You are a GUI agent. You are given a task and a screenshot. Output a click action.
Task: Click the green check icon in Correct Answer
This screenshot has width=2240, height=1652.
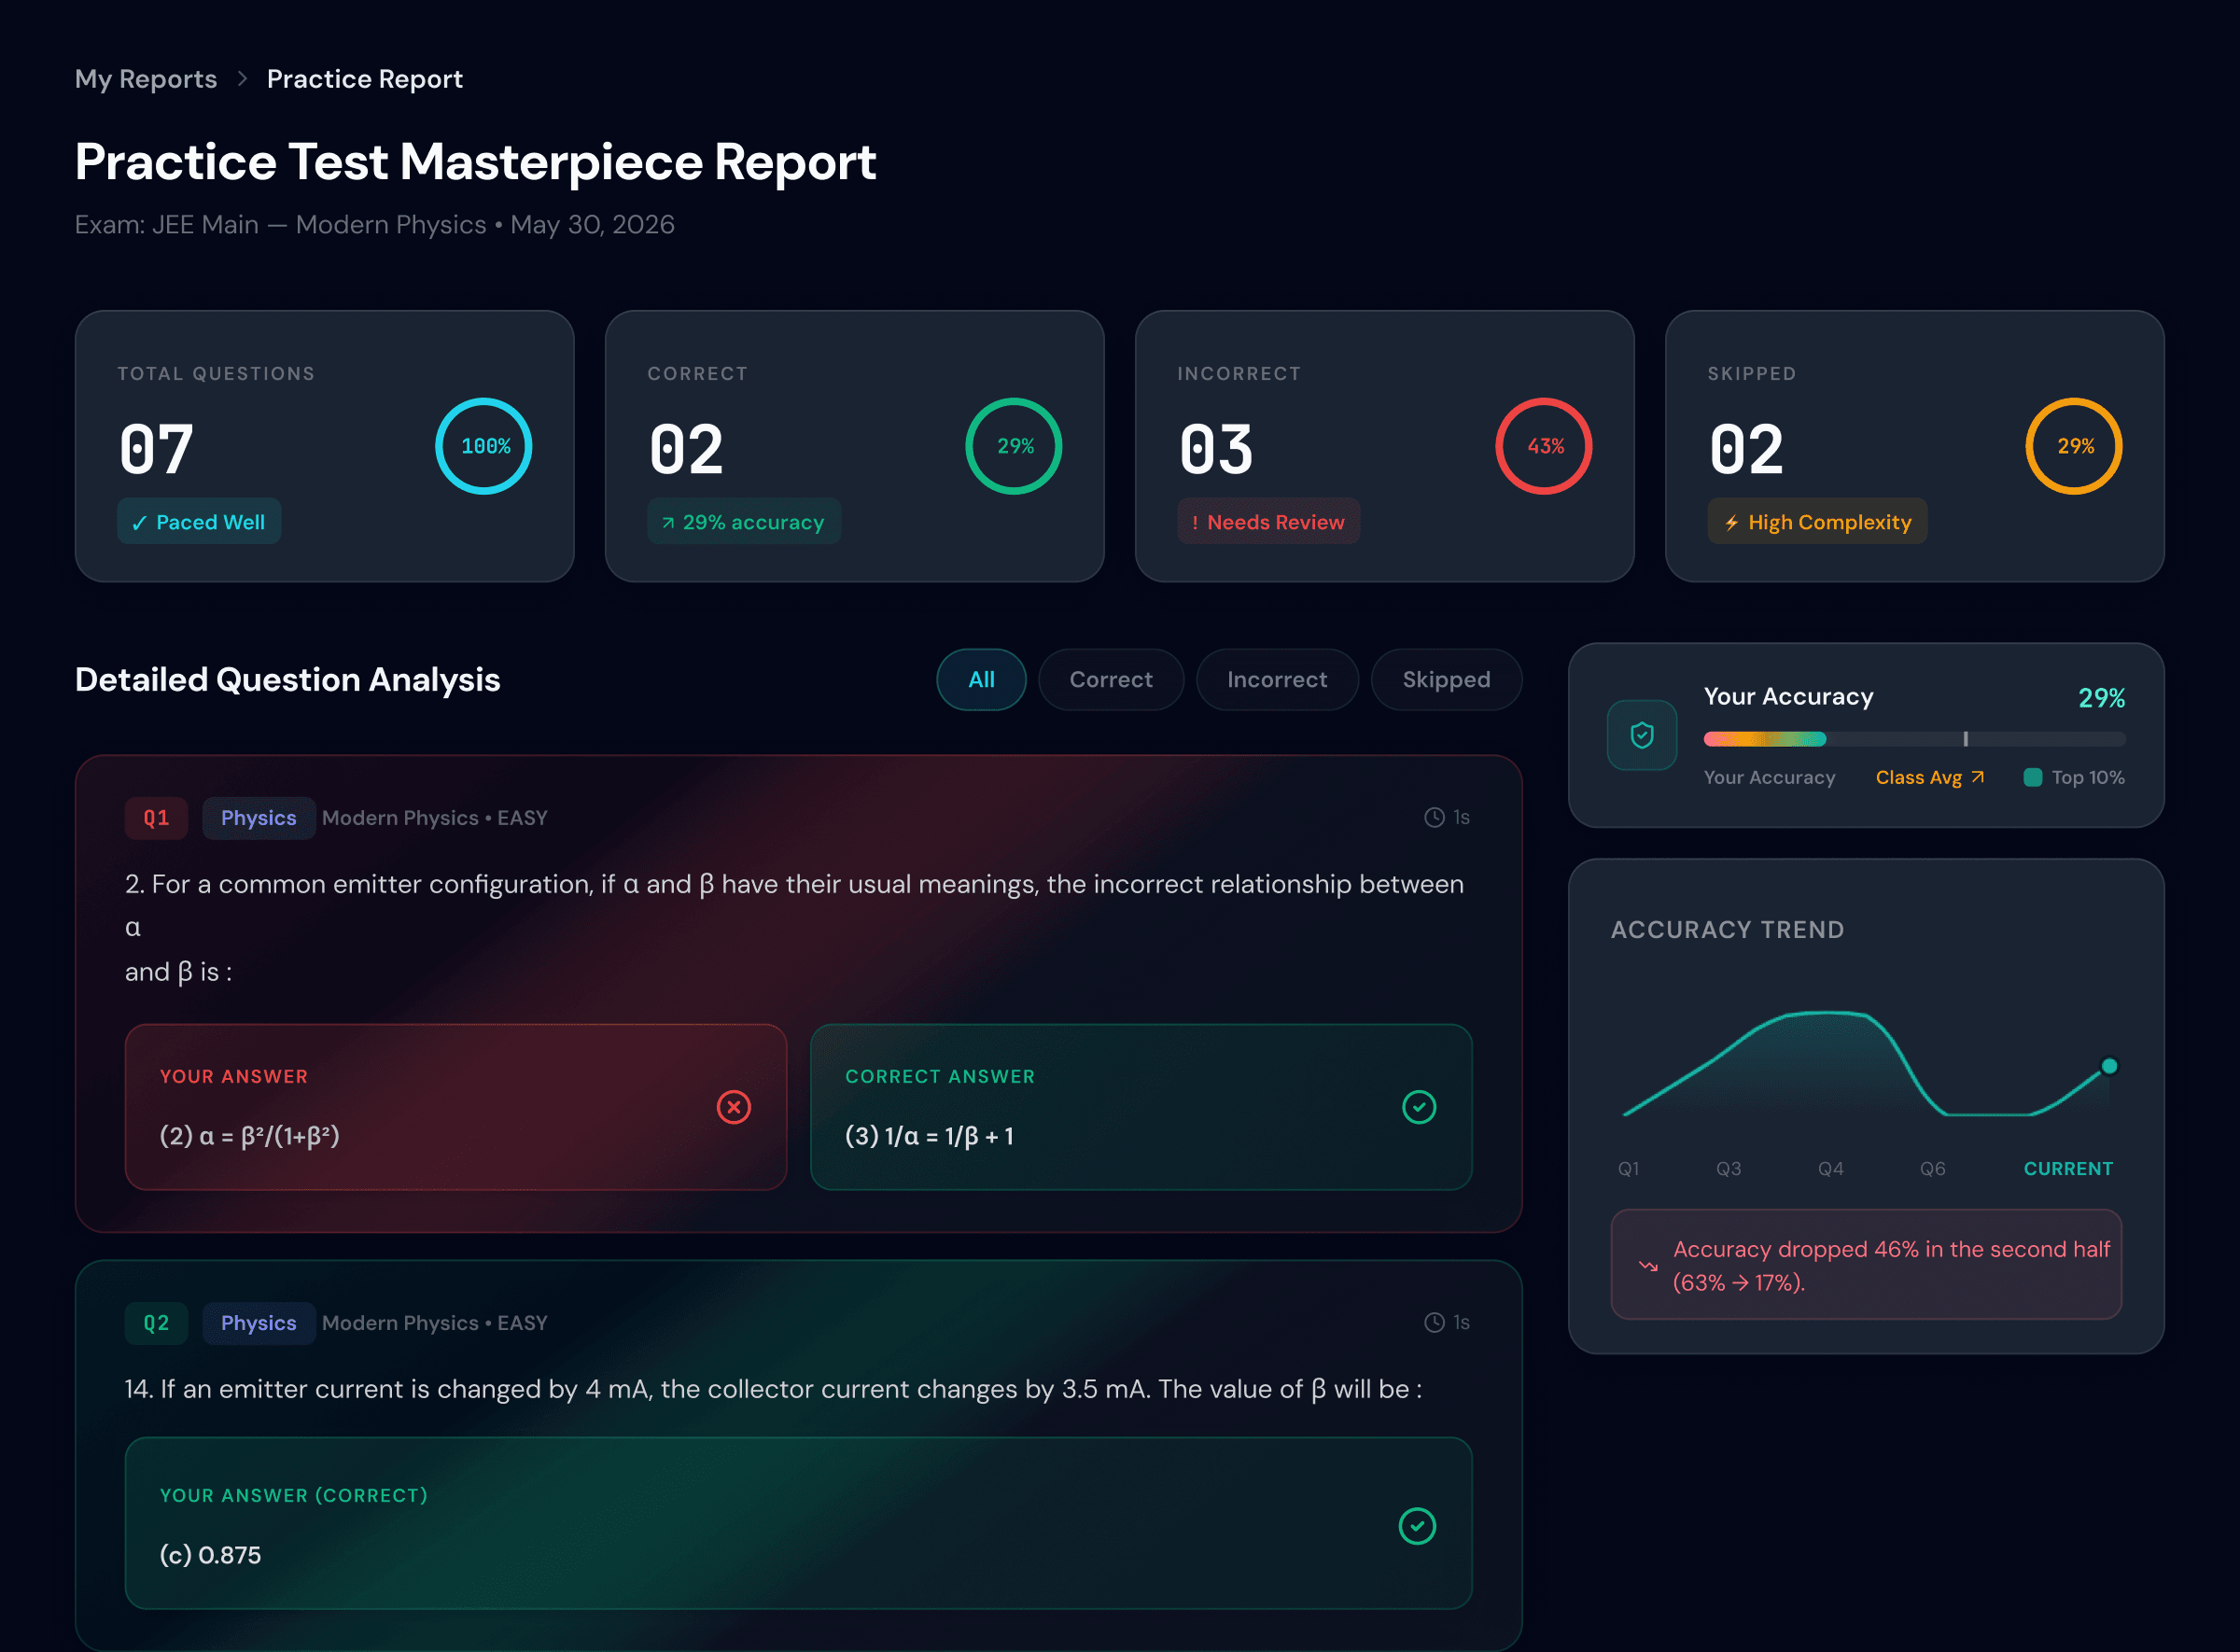[1419, 1107]
